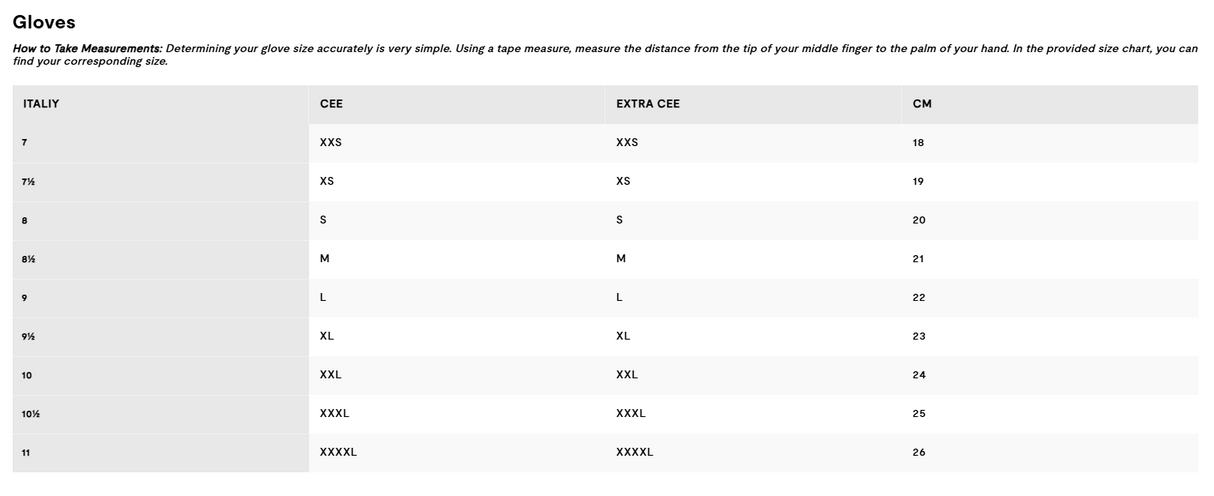Click XS in the EXTRA CEE column
This screenshot has width=1214, height=496.
click(x=624, y=182)
